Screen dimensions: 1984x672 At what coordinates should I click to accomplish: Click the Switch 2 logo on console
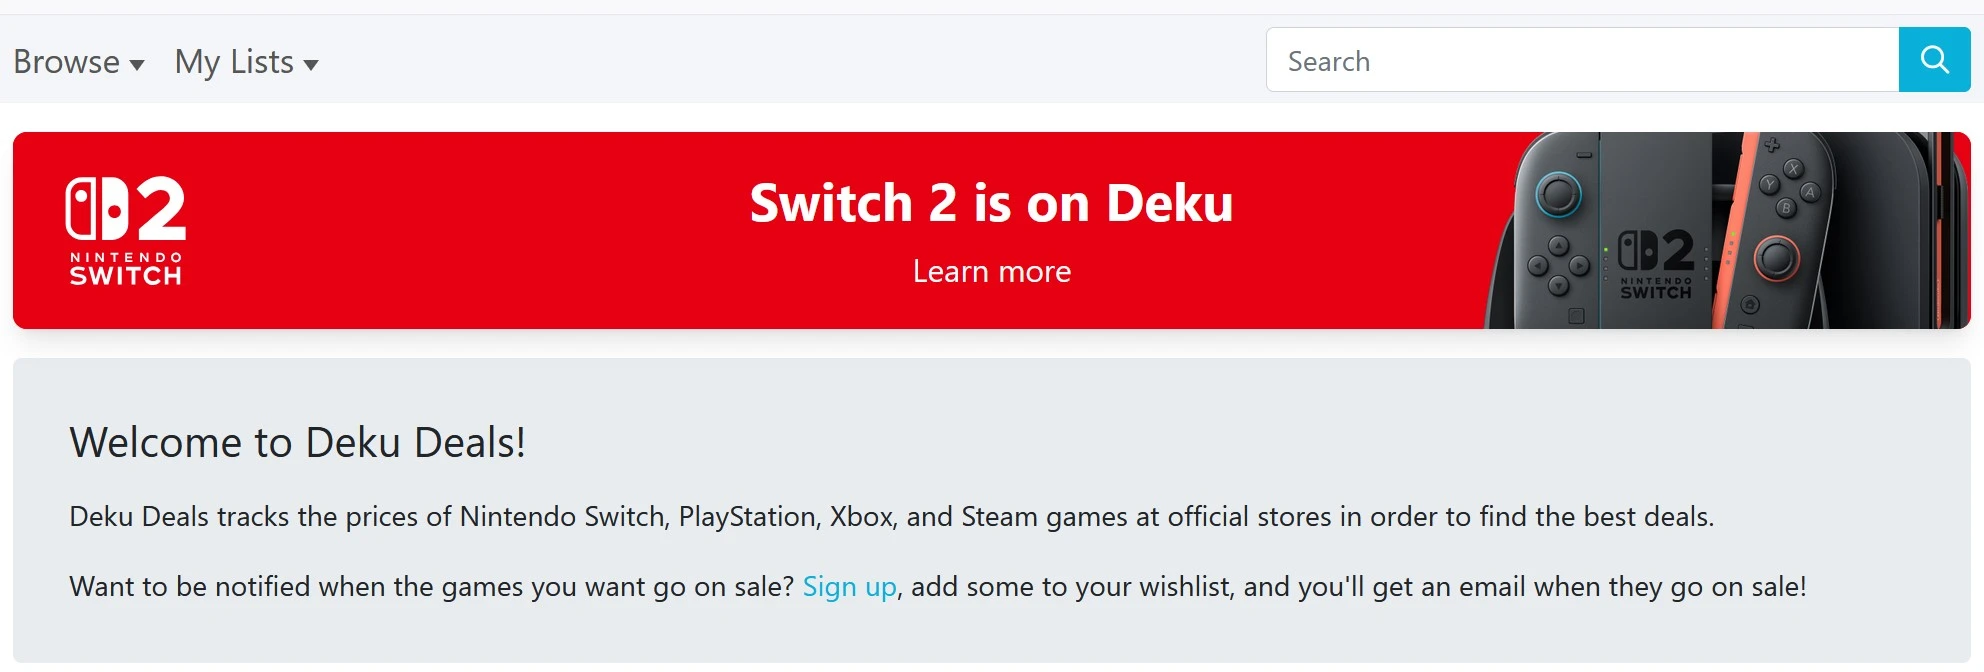pos(1656,252)
